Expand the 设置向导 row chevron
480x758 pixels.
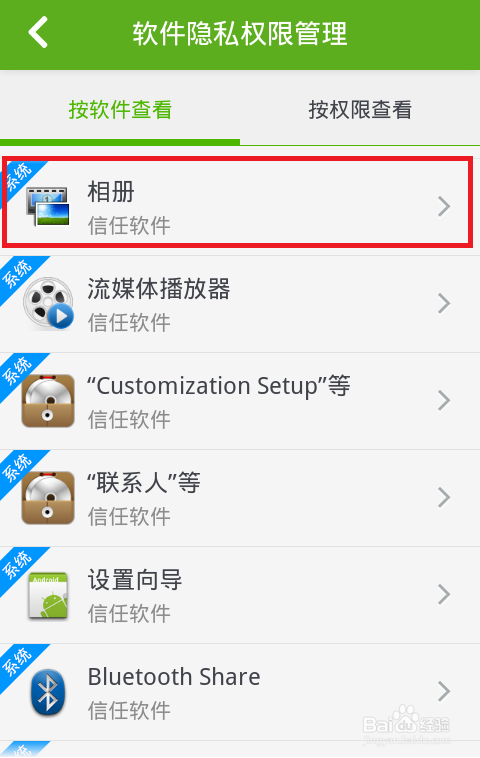click(x=444, y=594)
